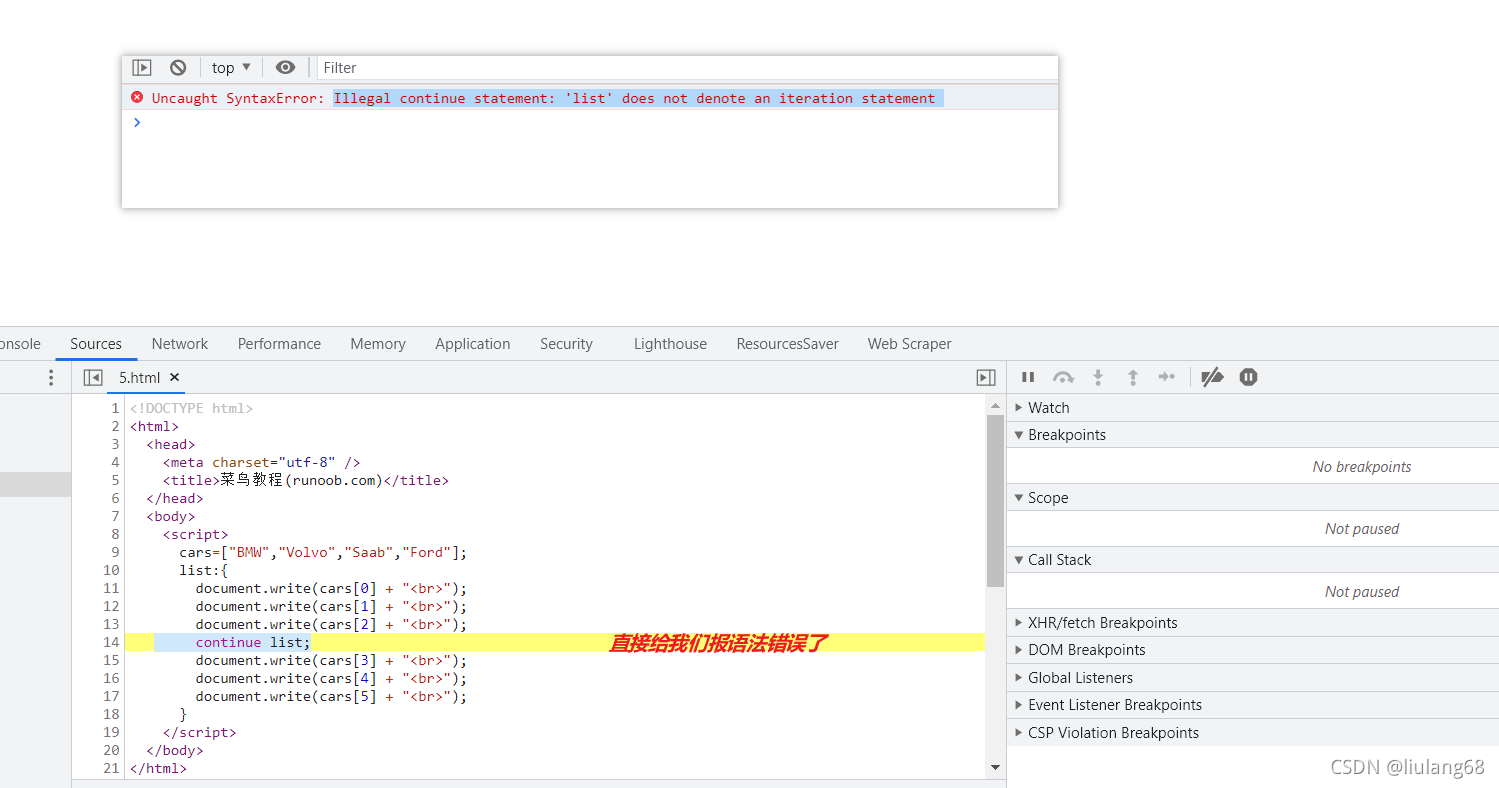The image size is (1499, 788).
Task: Switch to the Sources tab
Action: click(x=96, y=343)
